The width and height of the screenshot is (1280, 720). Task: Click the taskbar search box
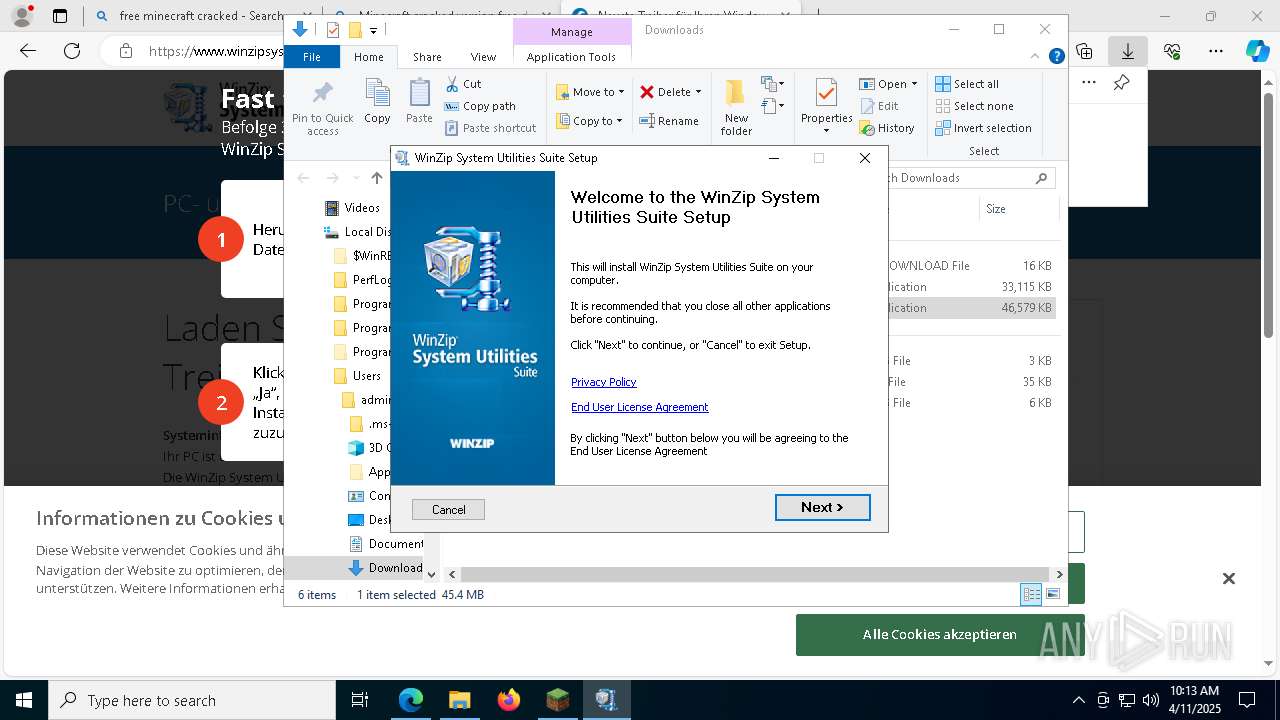(x=192, y=700)
